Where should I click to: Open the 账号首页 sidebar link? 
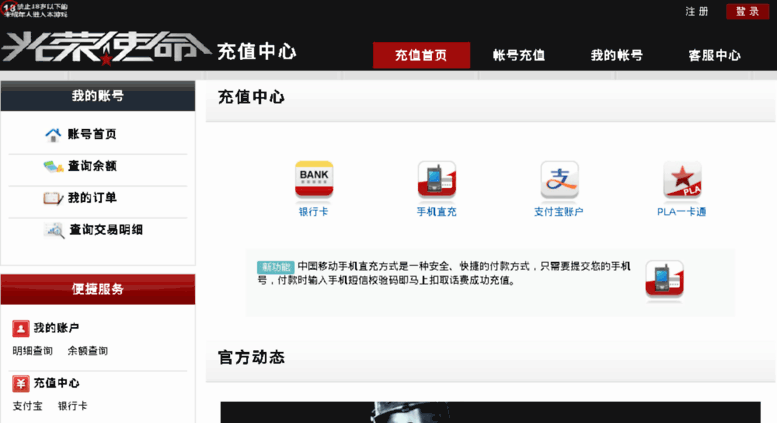click(x=92, y=134)
